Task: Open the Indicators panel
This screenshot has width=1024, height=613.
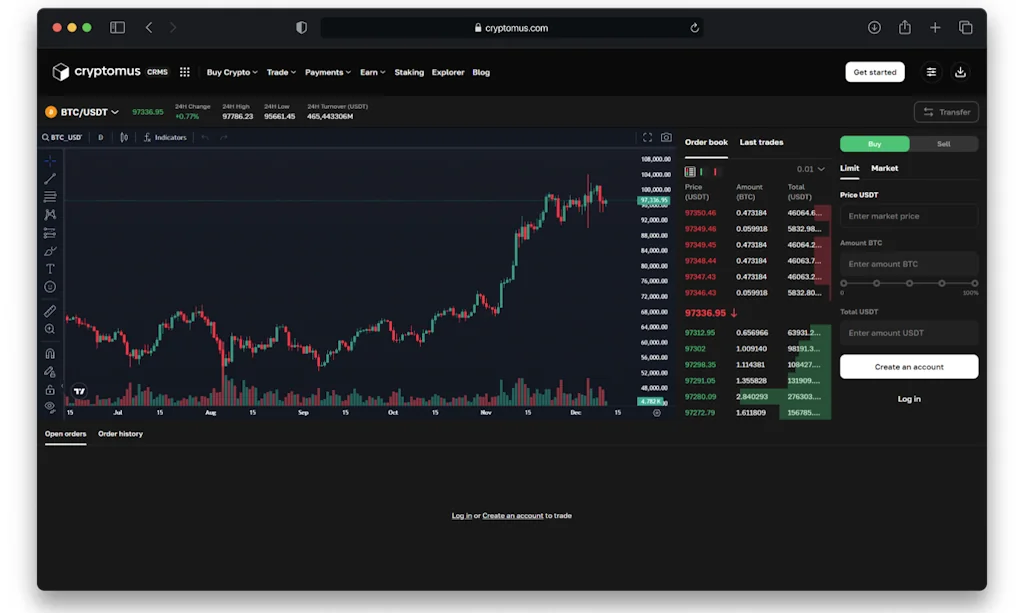Action: click(x=165, y=137)
